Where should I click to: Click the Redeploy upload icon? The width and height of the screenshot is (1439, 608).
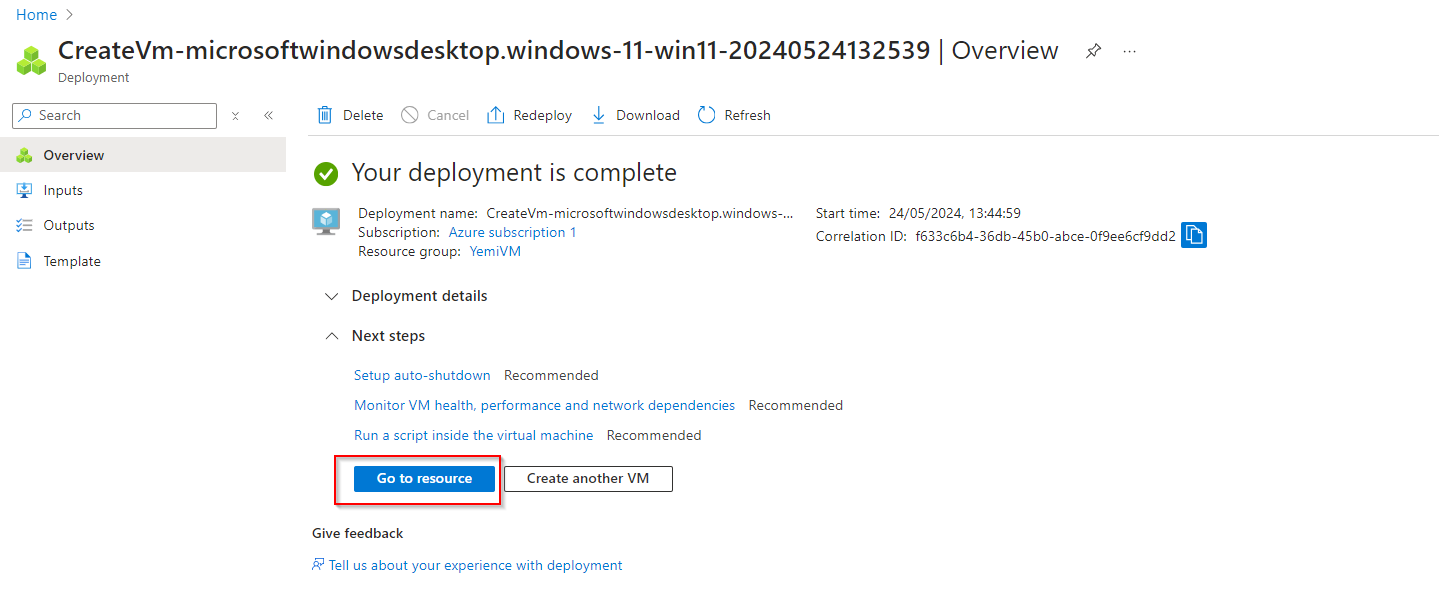[x=496, y=115]
